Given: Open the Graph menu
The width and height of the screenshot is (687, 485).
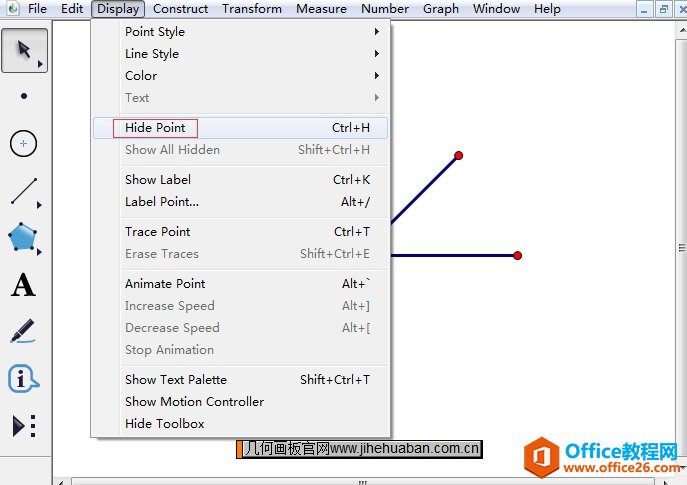Looking at the screenshot, I should [x=441, y=8].
